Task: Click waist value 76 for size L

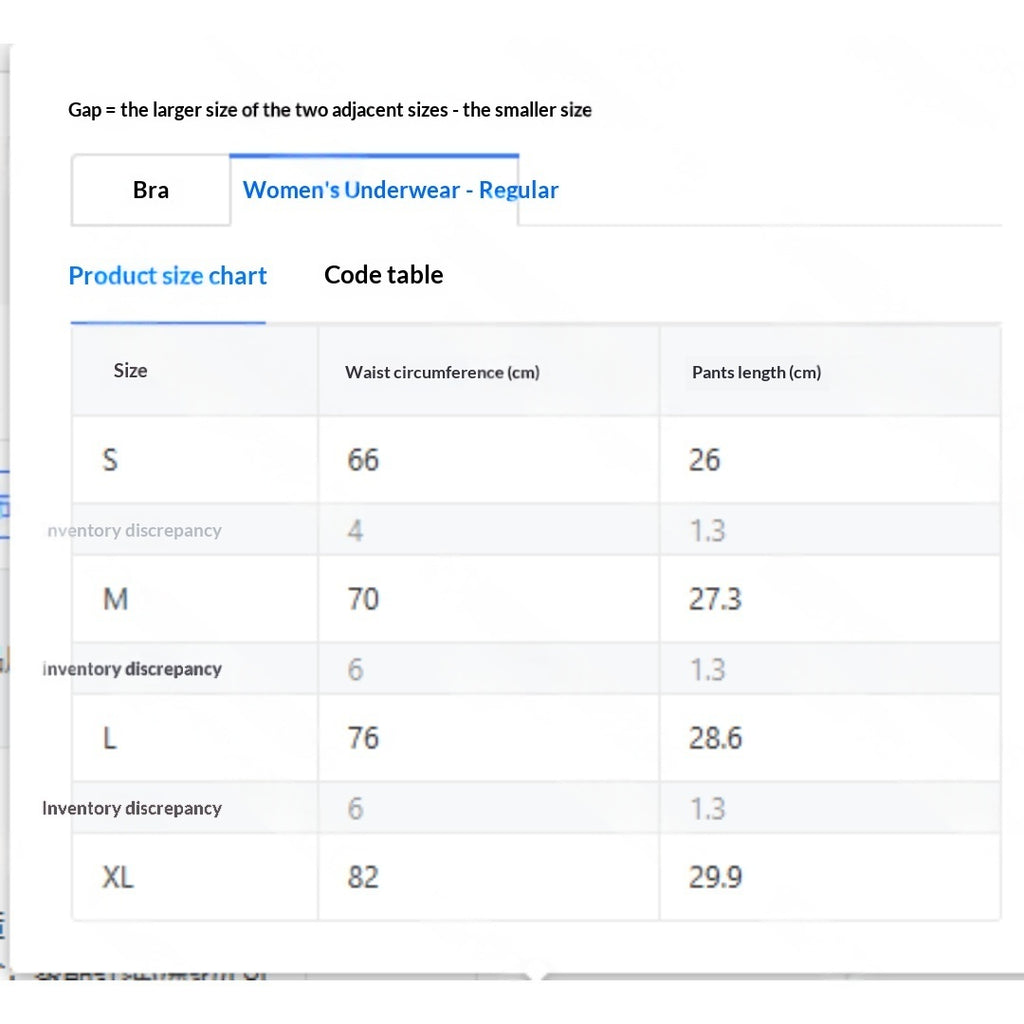Action: 363,738
